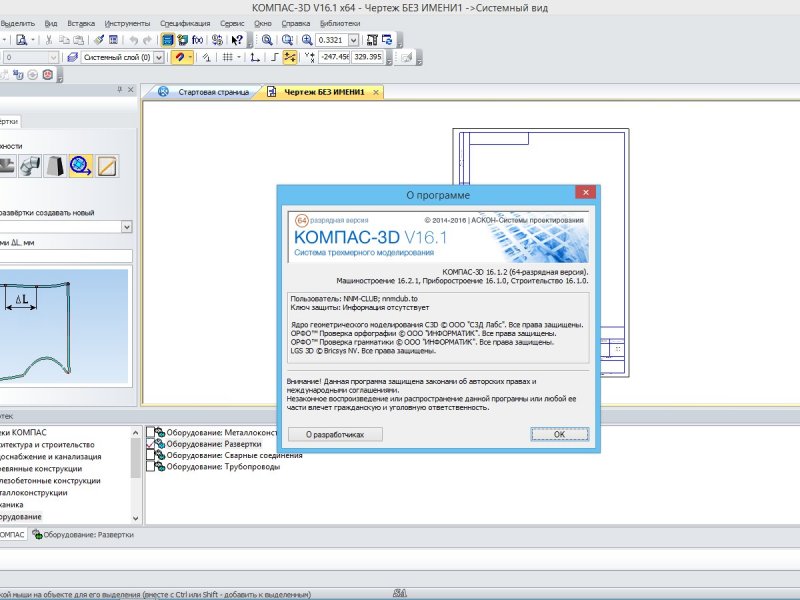Check the Оборудование: Сварные соединения checkbox
Image resolution: width=800 pixels, height=600 pixels.
point(151,455)
